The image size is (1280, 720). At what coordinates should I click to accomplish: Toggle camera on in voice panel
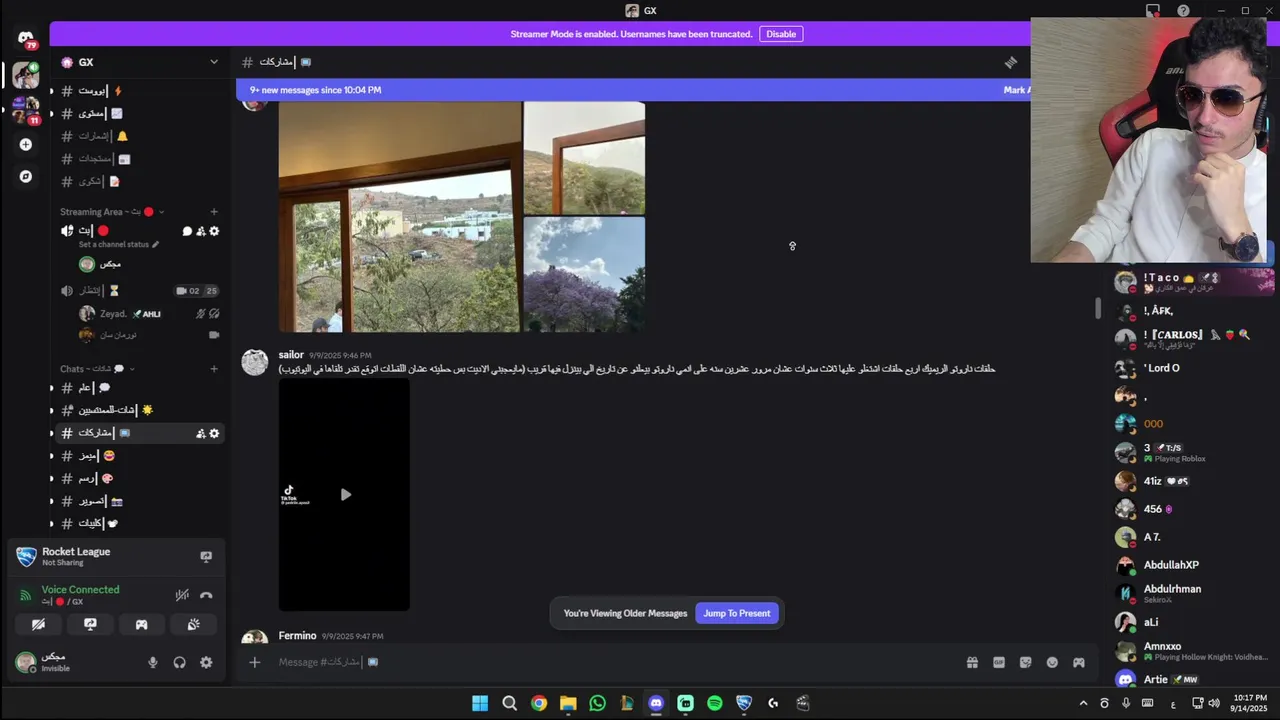click(38, 624)
